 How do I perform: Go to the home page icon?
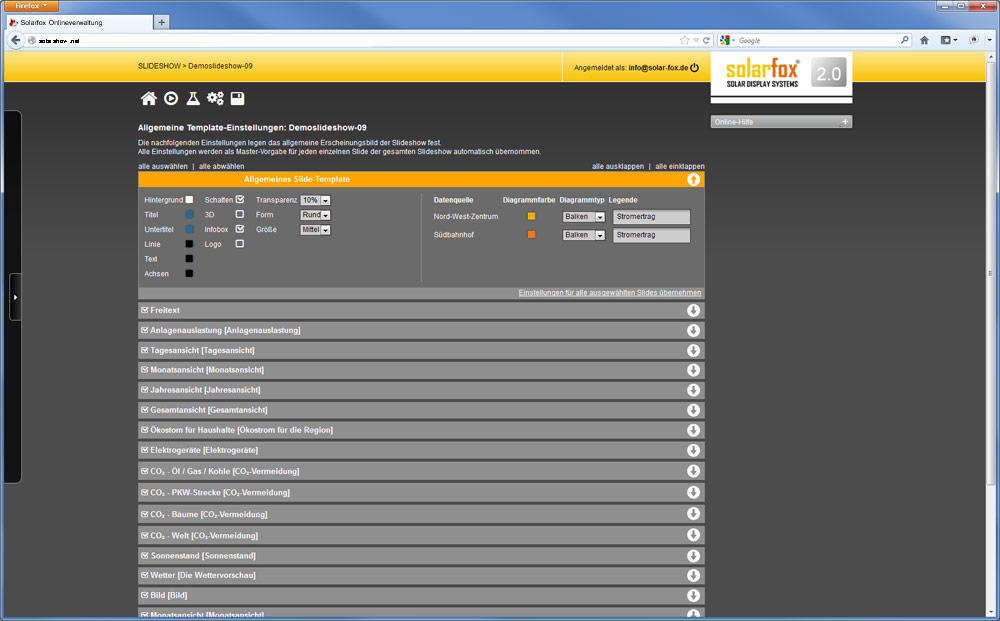point(148,98)
